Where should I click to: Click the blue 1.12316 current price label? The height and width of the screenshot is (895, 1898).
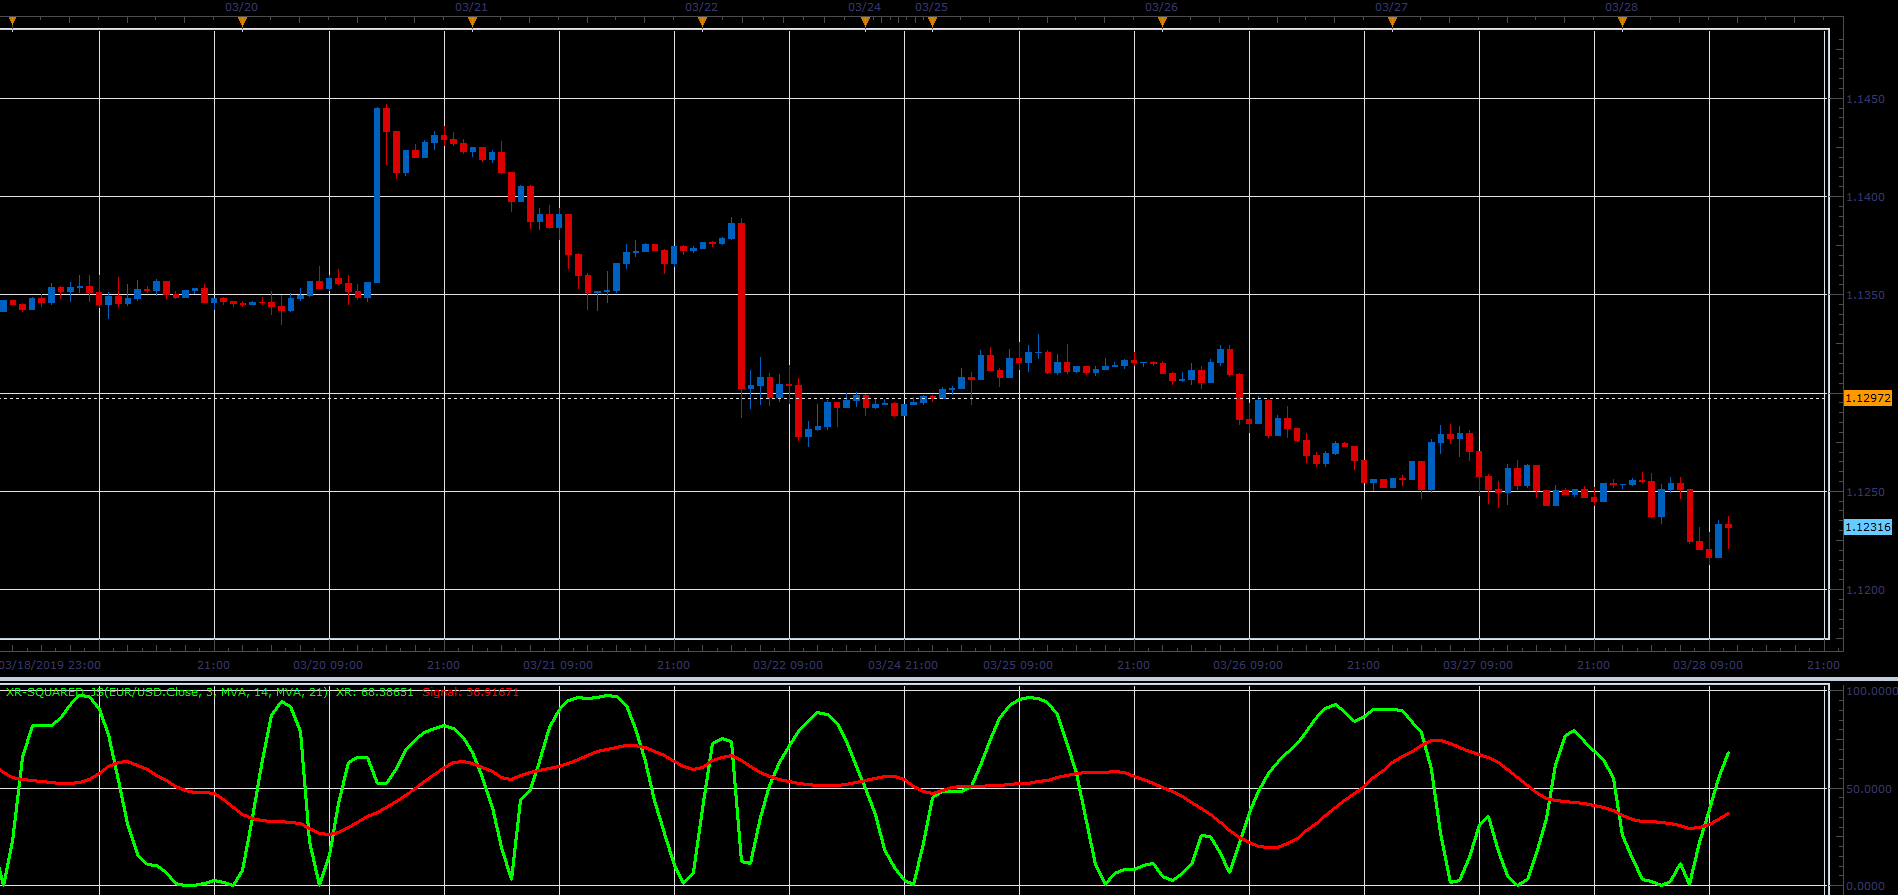[1867, 527]
